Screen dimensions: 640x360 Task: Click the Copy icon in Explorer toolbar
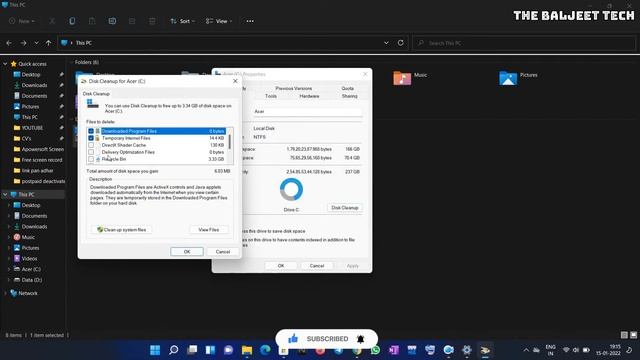72,21
